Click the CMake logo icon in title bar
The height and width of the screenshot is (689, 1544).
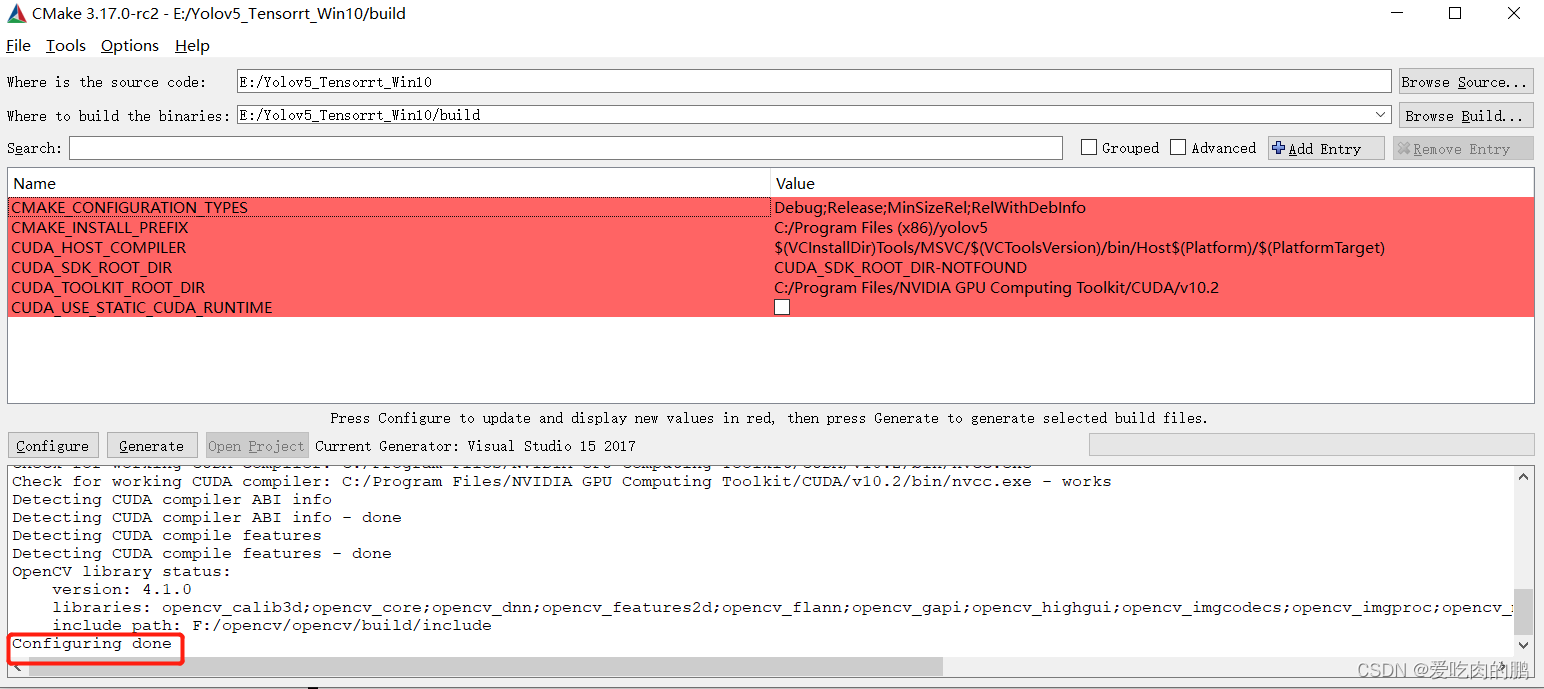pos(15,14)
